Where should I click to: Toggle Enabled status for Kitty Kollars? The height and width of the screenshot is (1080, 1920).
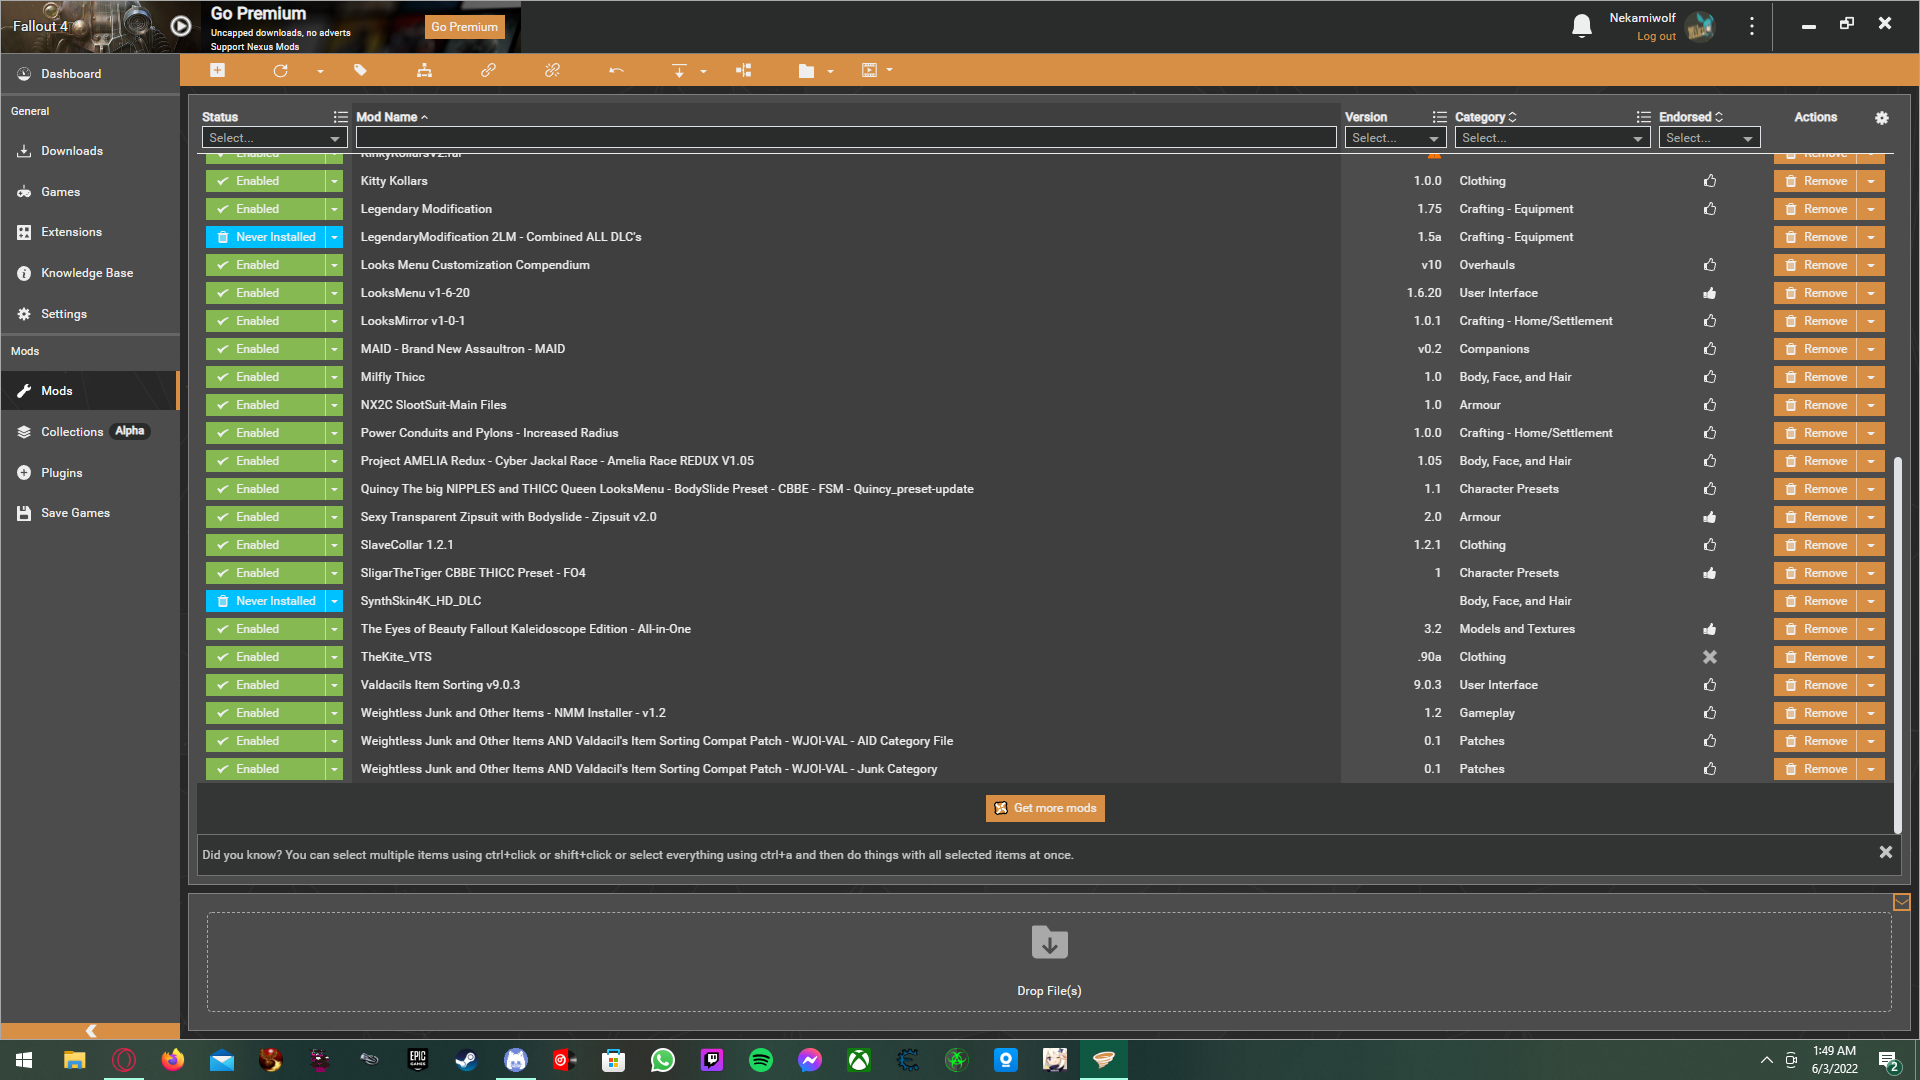(265, 181)
